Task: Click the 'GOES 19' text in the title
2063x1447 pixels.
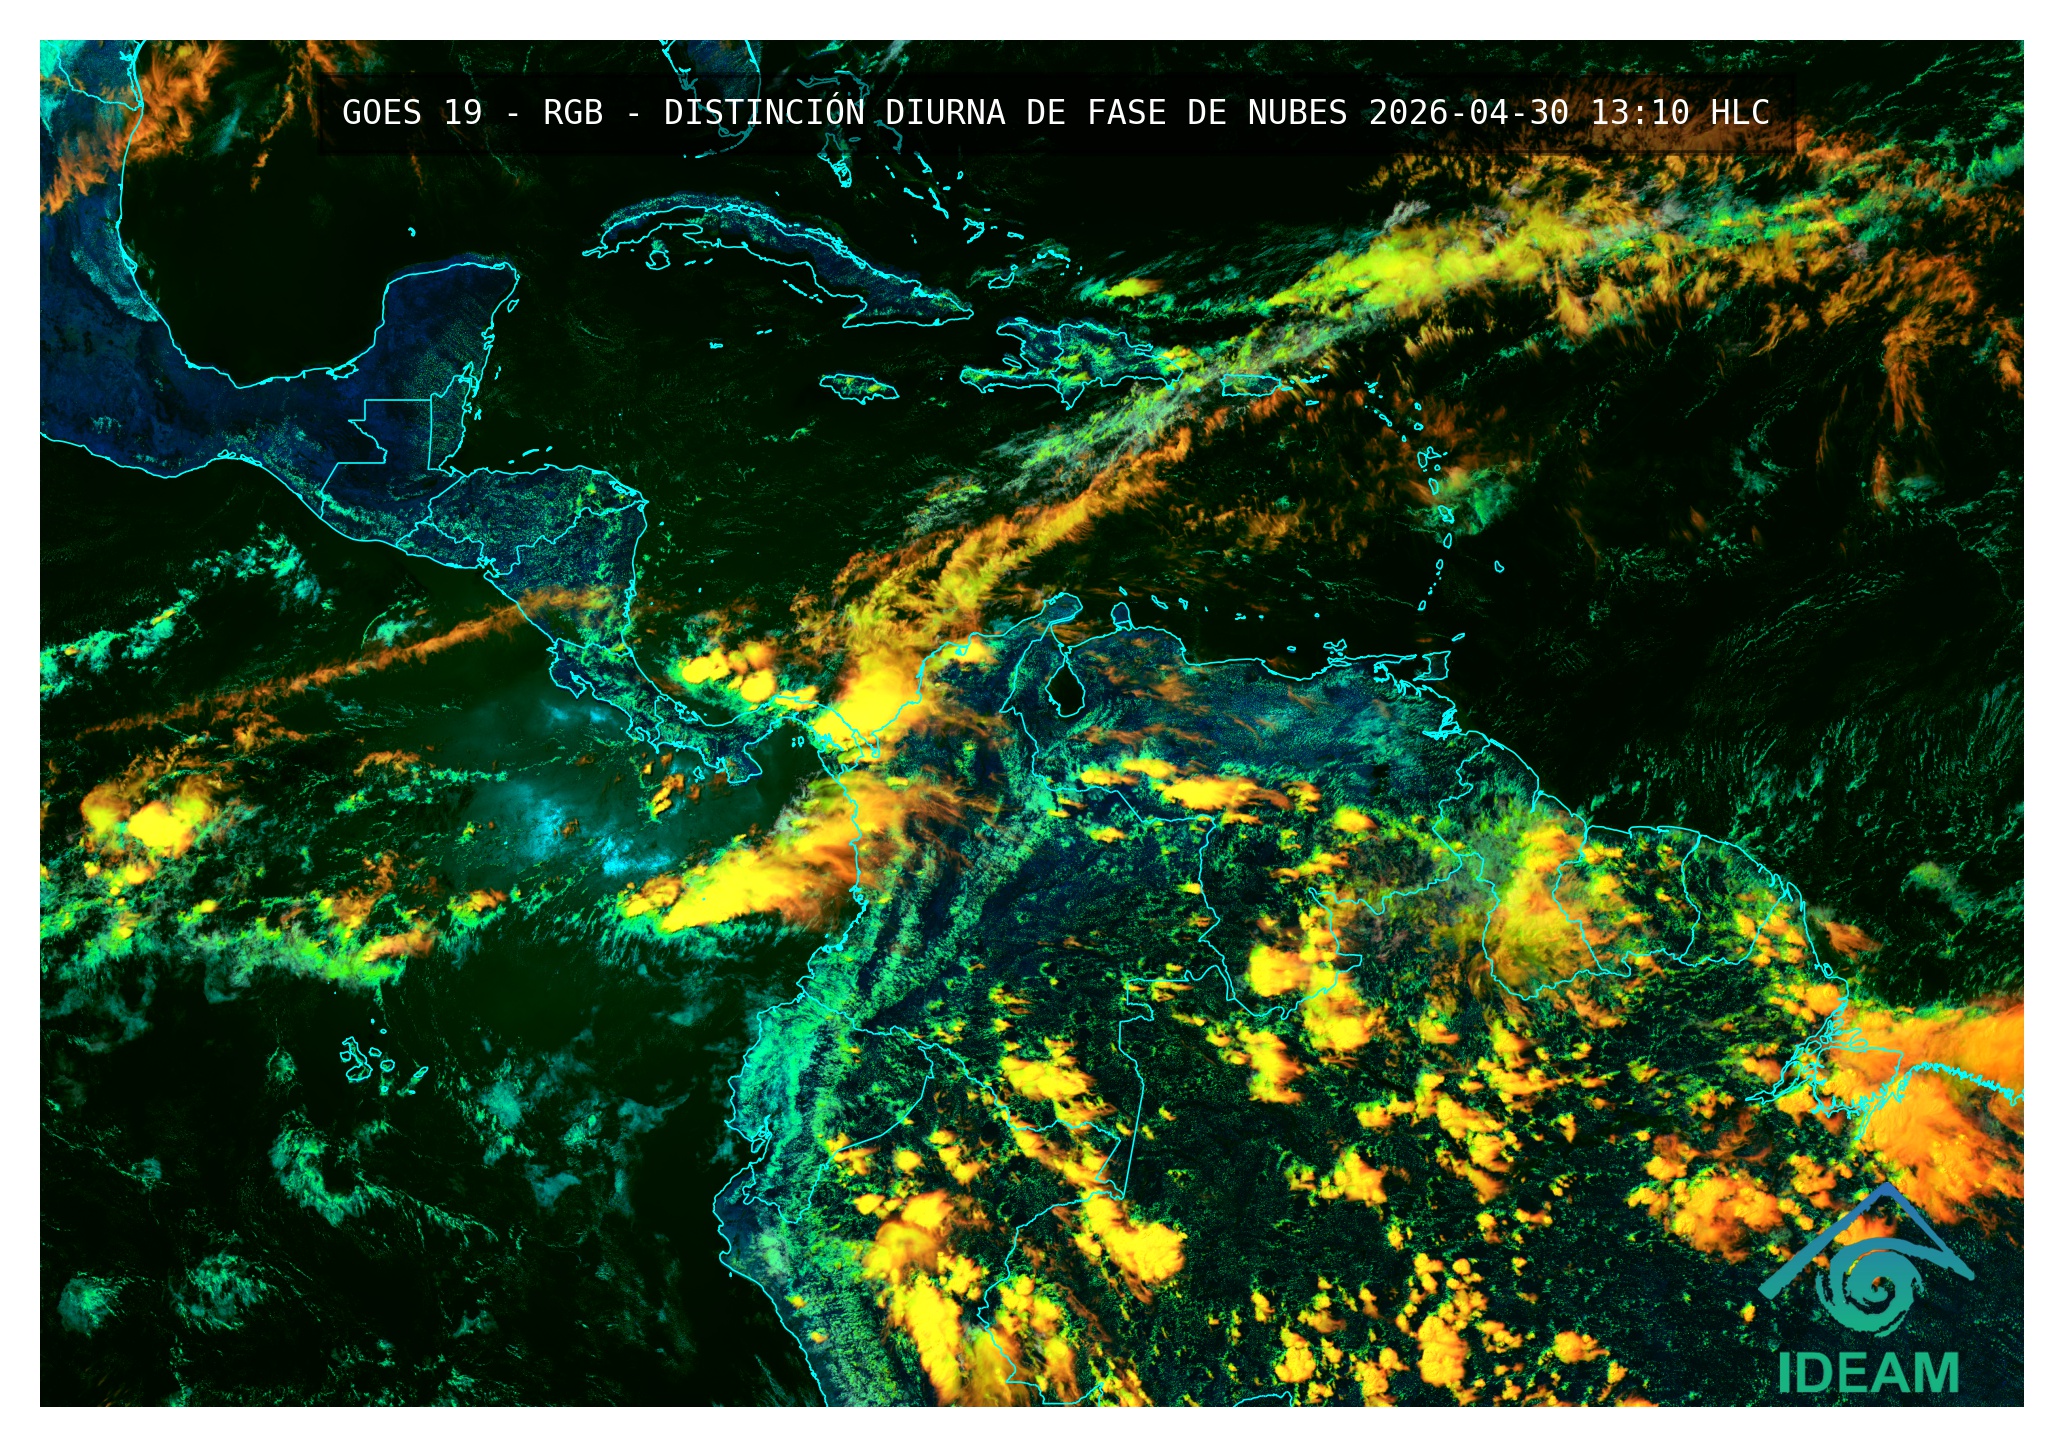Action: click(x=412, y=113)
